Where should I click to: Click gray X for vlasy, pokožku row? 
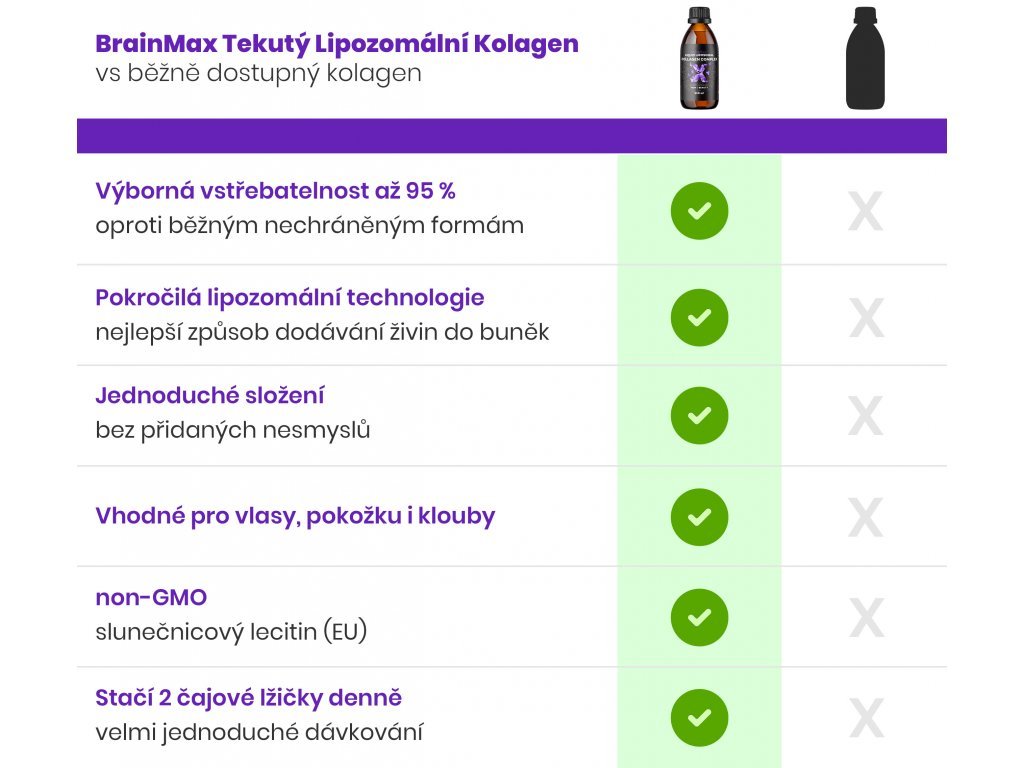866,518
